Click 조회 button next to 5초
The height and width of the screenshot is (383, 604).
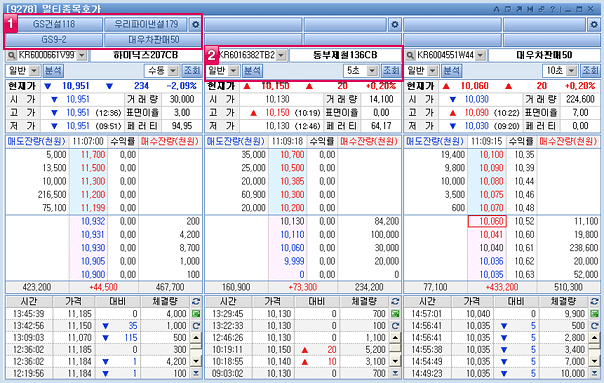click(391, 71)
